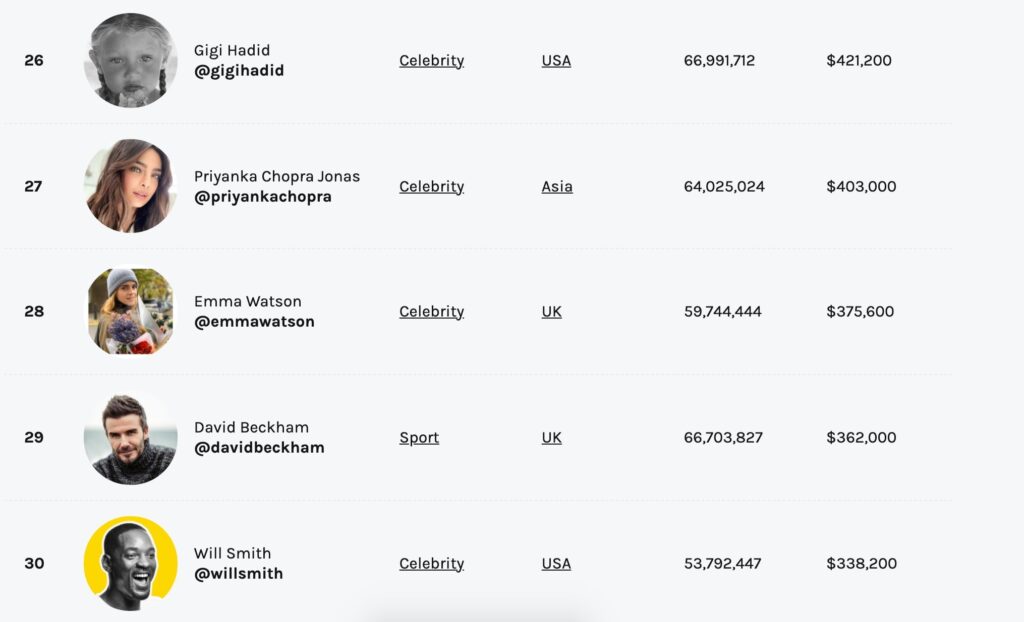Click Priyanka Chopra Jonas's avatar photo

(130, 186)
